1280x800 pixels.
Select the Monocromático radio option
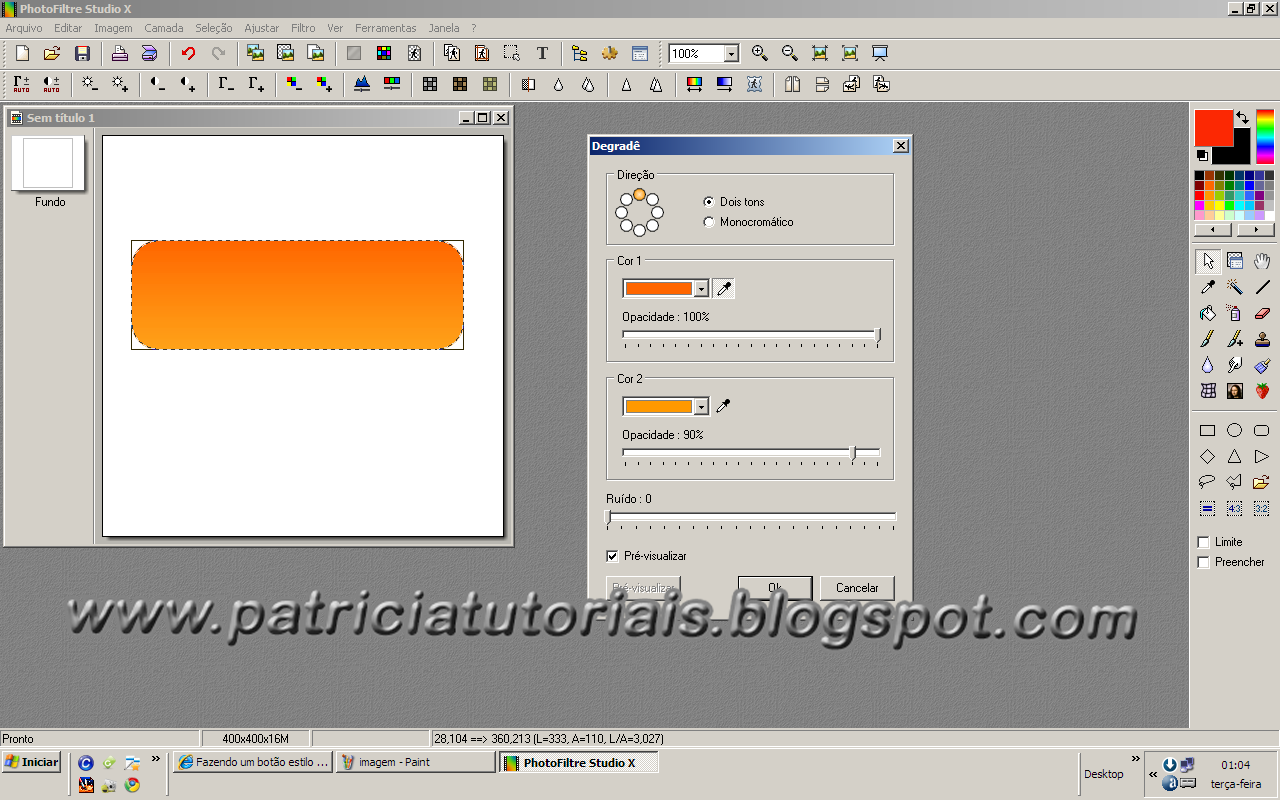(709, 222)
